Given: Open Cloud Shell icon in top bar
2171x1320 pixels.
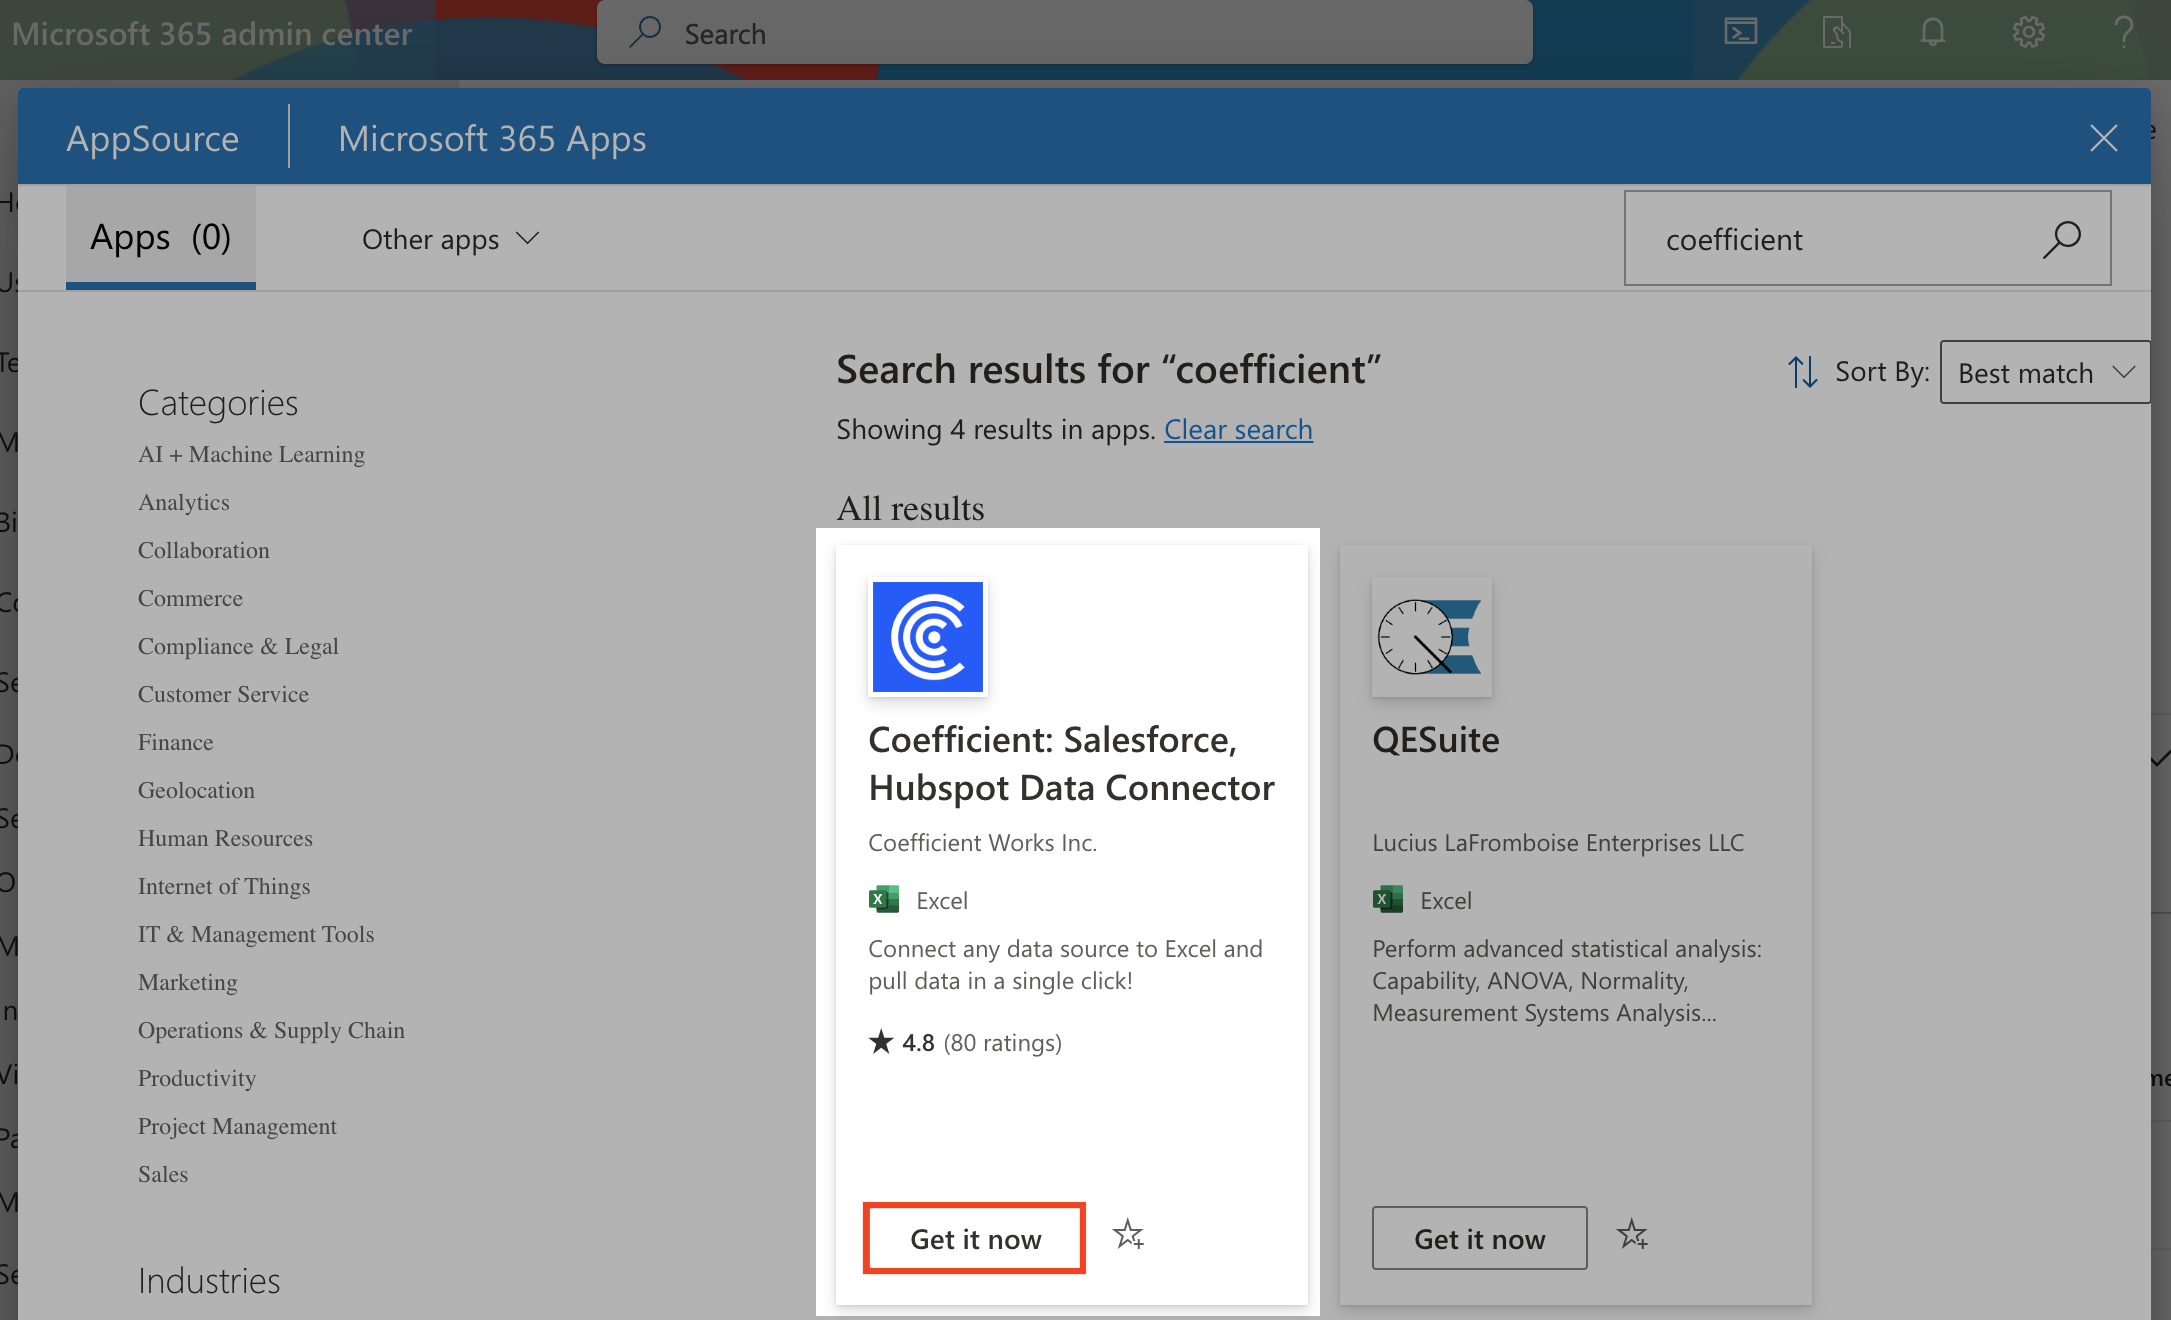Looking at the screenshot, I should [x=1741, y=33].
